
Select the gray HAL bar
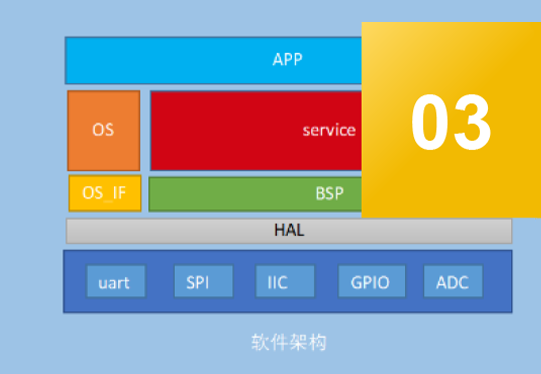tap(289, 231)
